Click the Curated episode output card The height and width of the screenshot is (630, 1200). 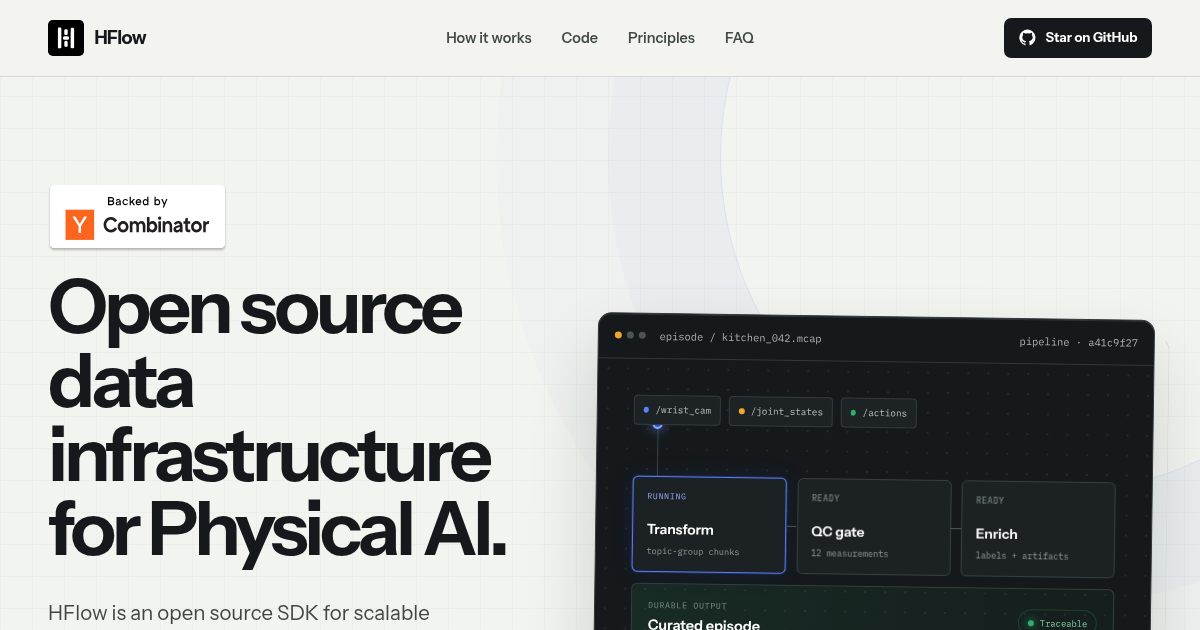(870, 608)
